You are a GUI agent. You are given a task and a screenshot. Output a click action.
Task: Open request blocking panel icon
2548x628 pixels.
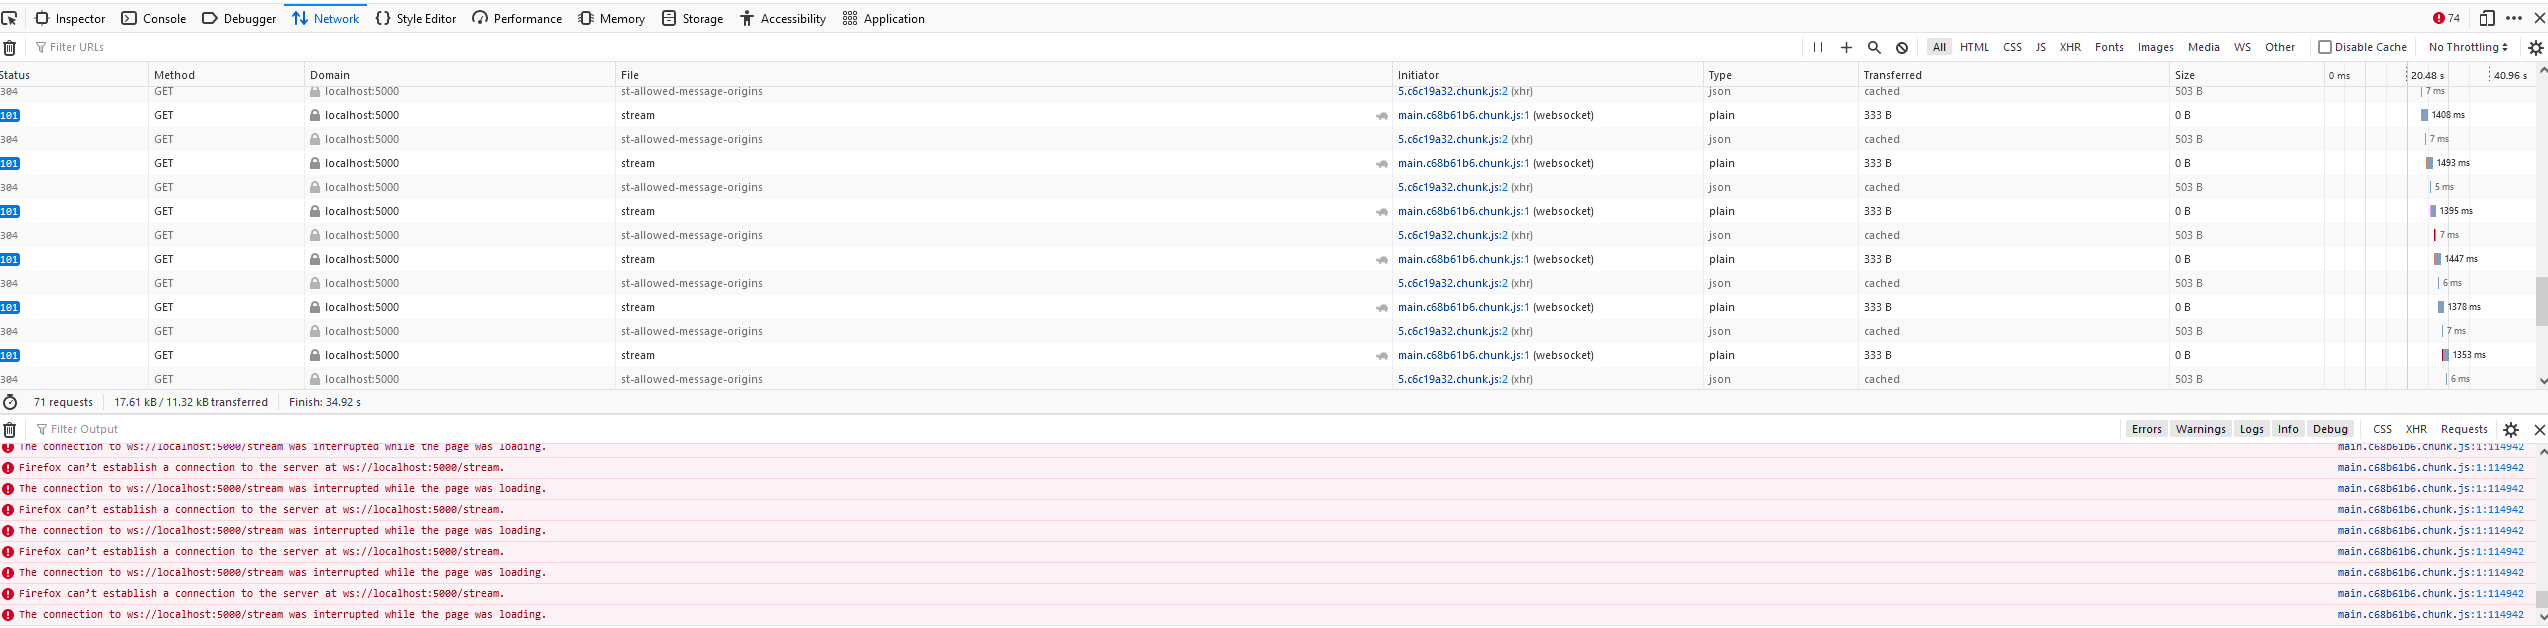pyautogui.click(x=1902, y=47)
